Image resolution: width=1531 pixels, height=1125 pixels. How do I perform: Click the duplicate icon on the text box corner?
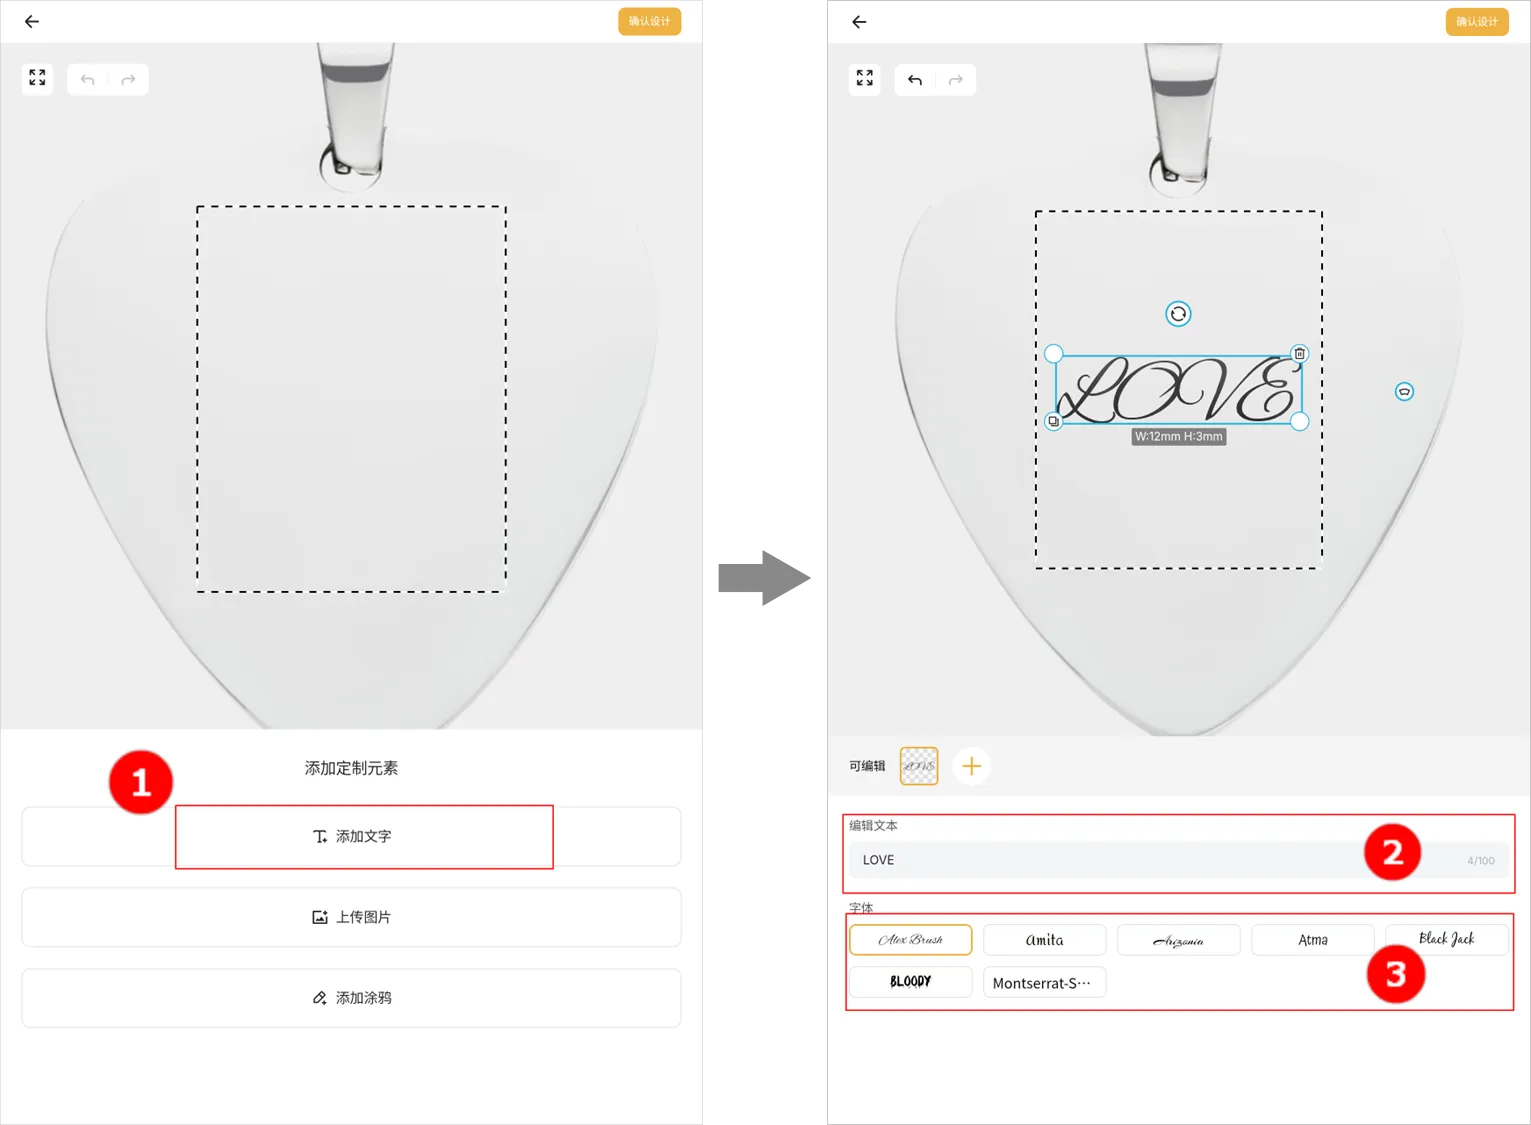tap(1053, 422)
